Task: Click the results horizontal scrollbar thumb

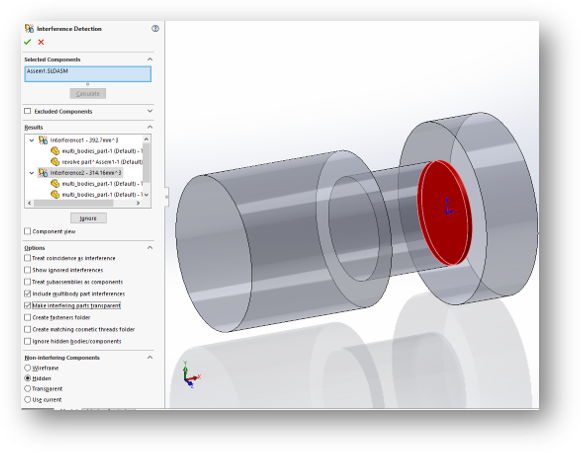Action: [73, 203]
